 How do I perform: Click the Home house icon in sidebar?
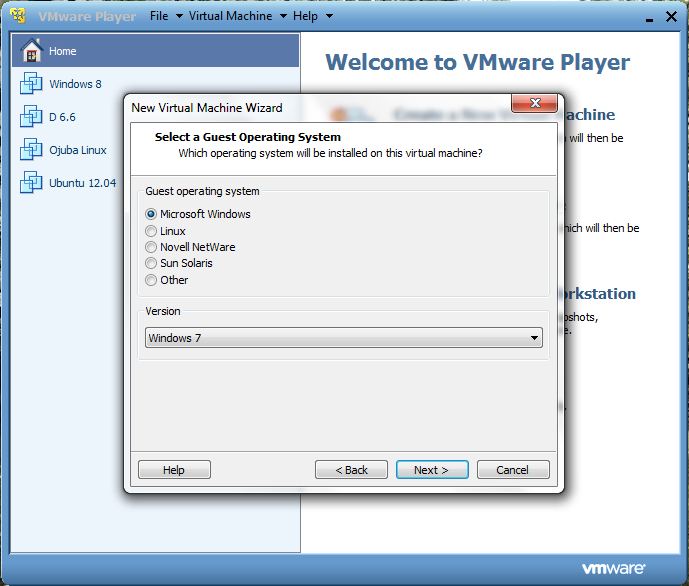pyautogui.click(x=32, y=51)
